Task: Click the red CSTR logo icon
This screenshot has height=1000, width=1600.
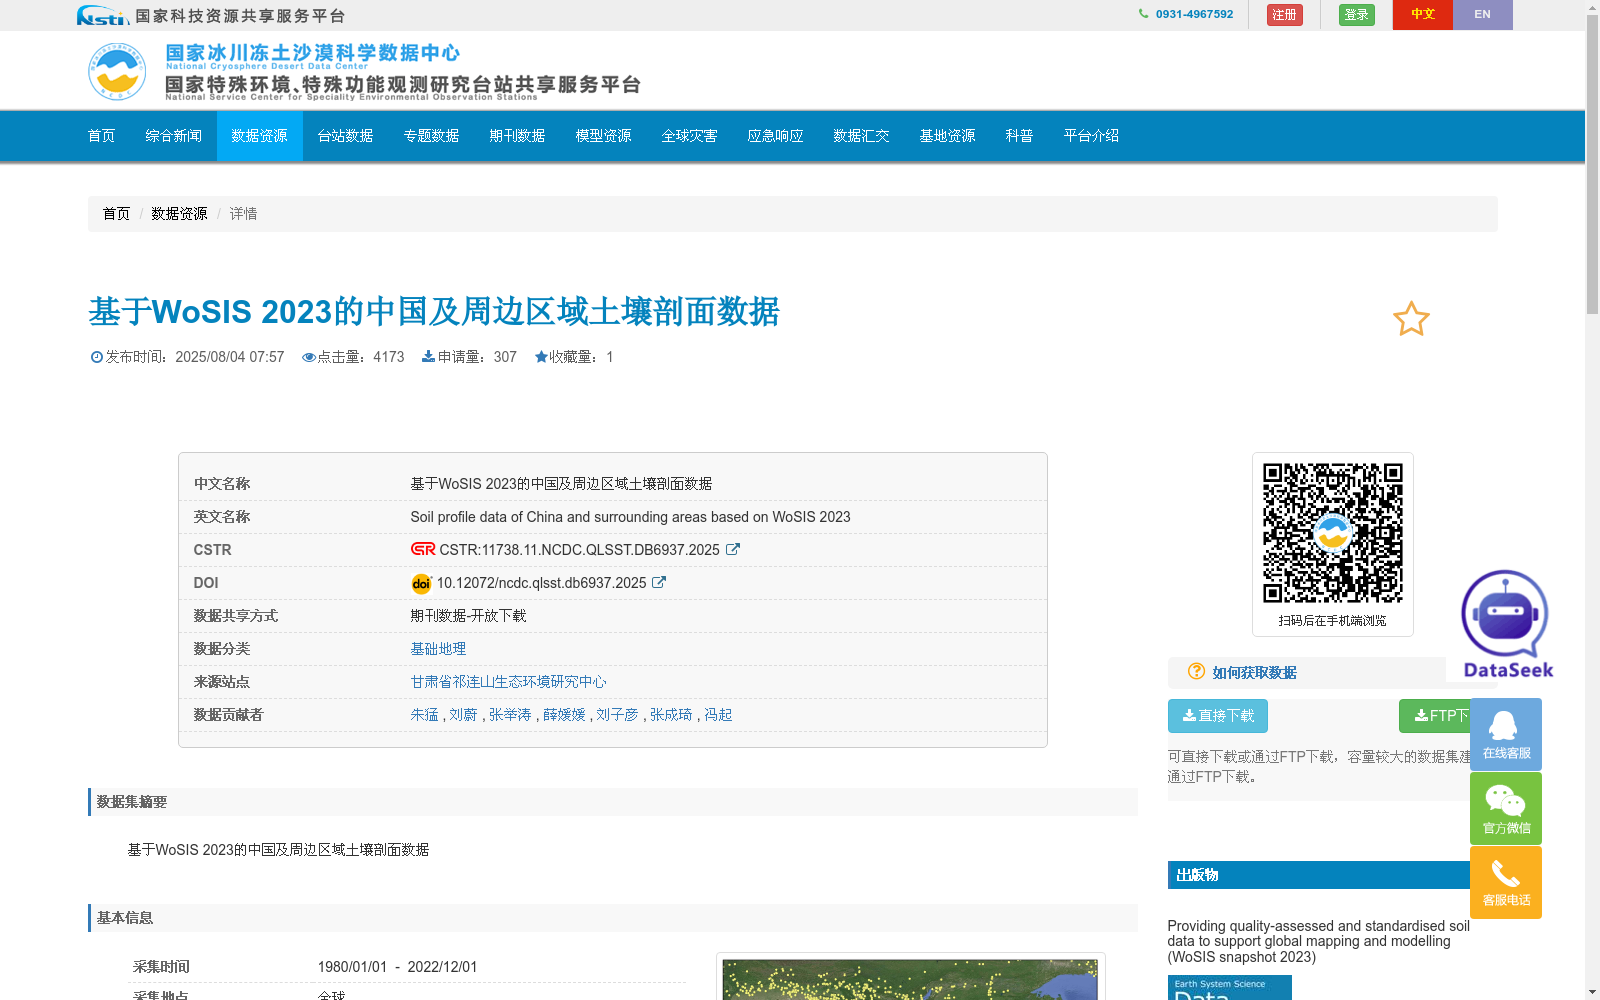Action: [x=423, y=549]
